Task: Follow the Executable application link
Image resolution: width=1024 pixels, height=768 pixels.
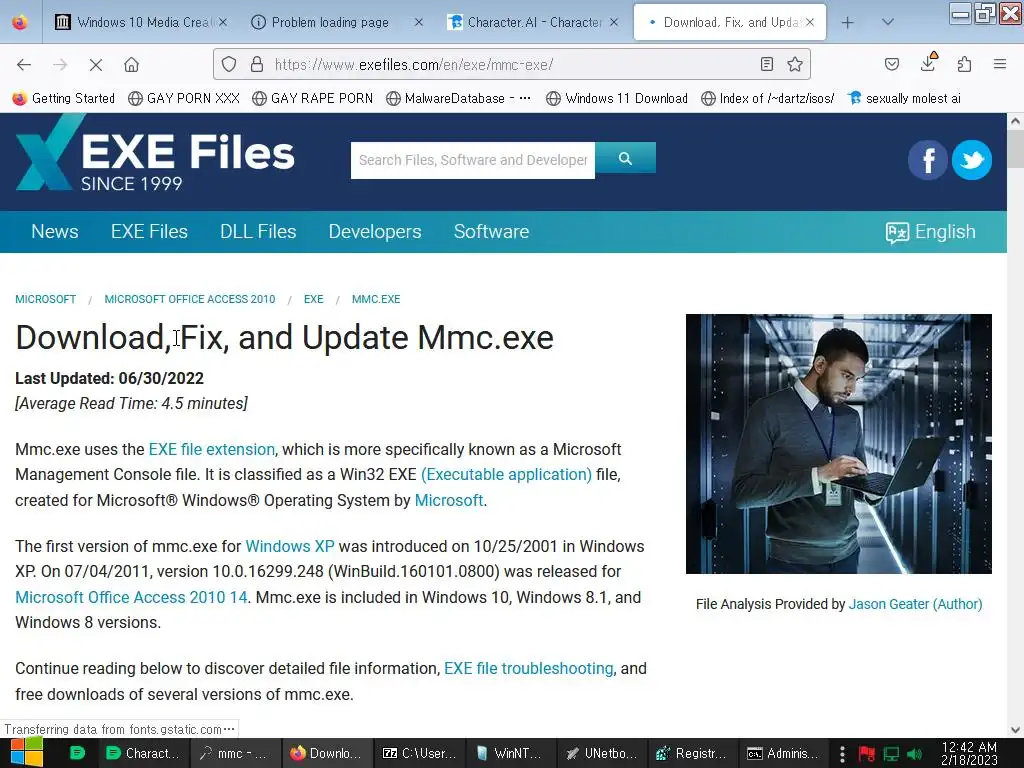Action: coord(506,475)
